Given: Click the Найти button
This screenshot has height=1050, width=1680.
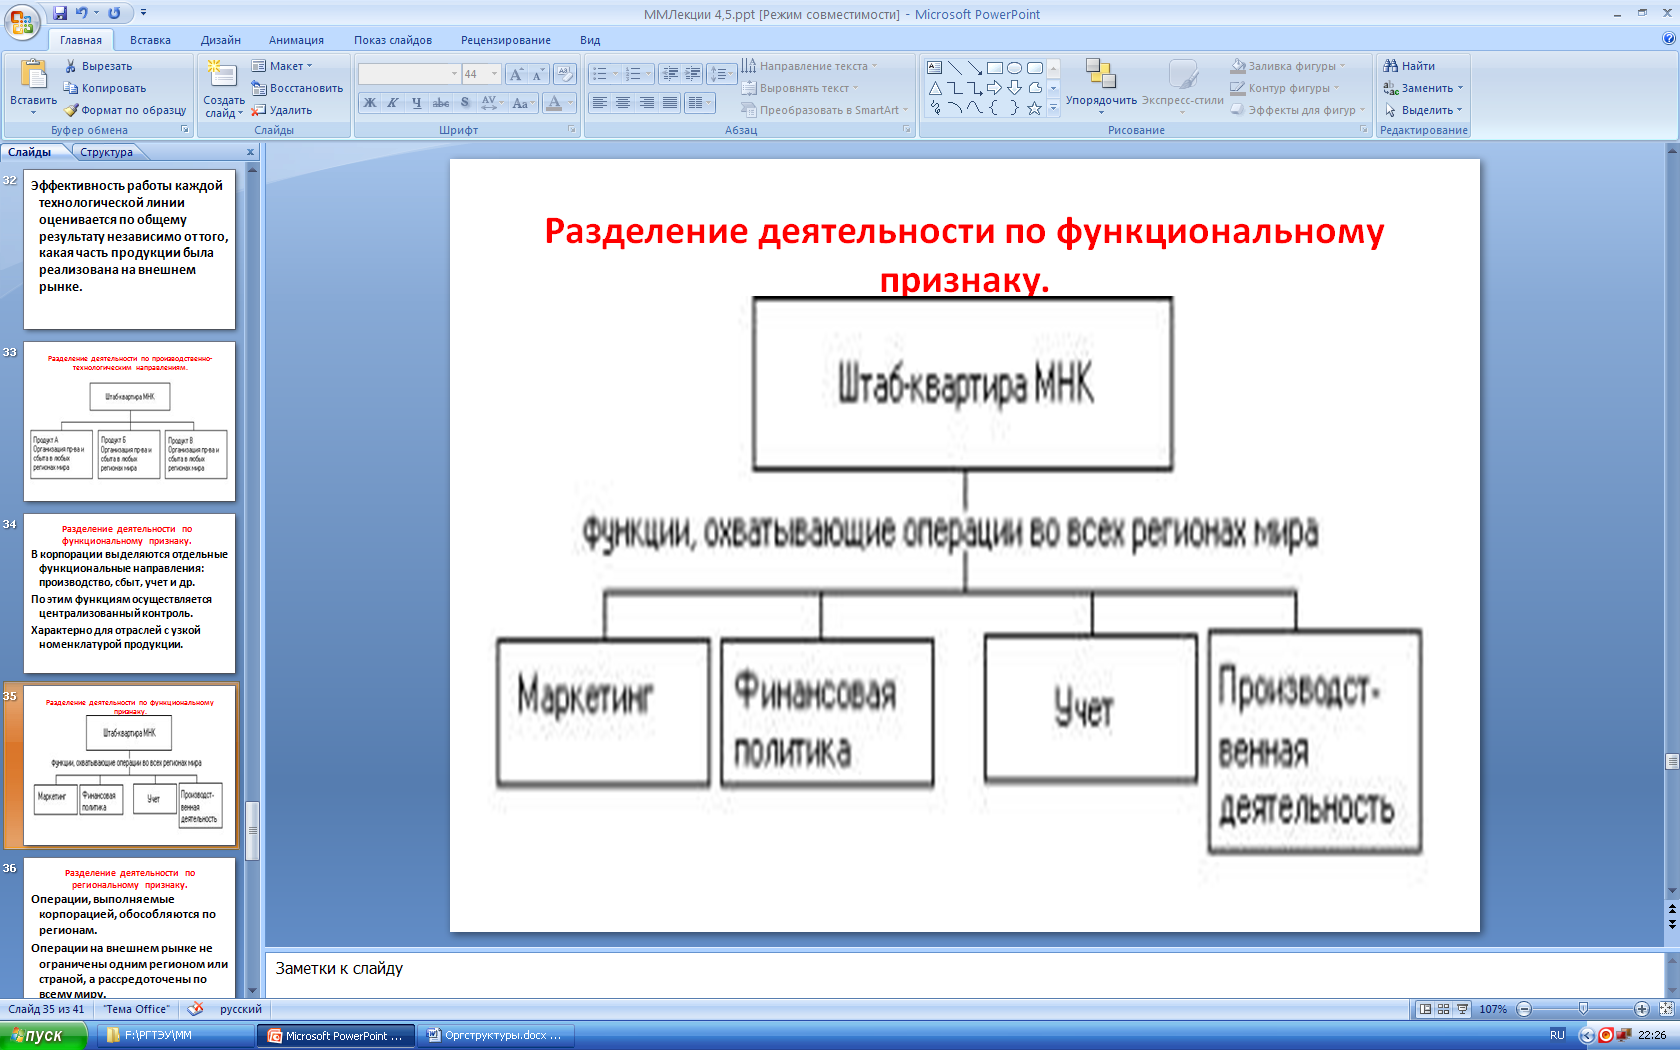Looking at the screenshot, I should (1409, 66).
